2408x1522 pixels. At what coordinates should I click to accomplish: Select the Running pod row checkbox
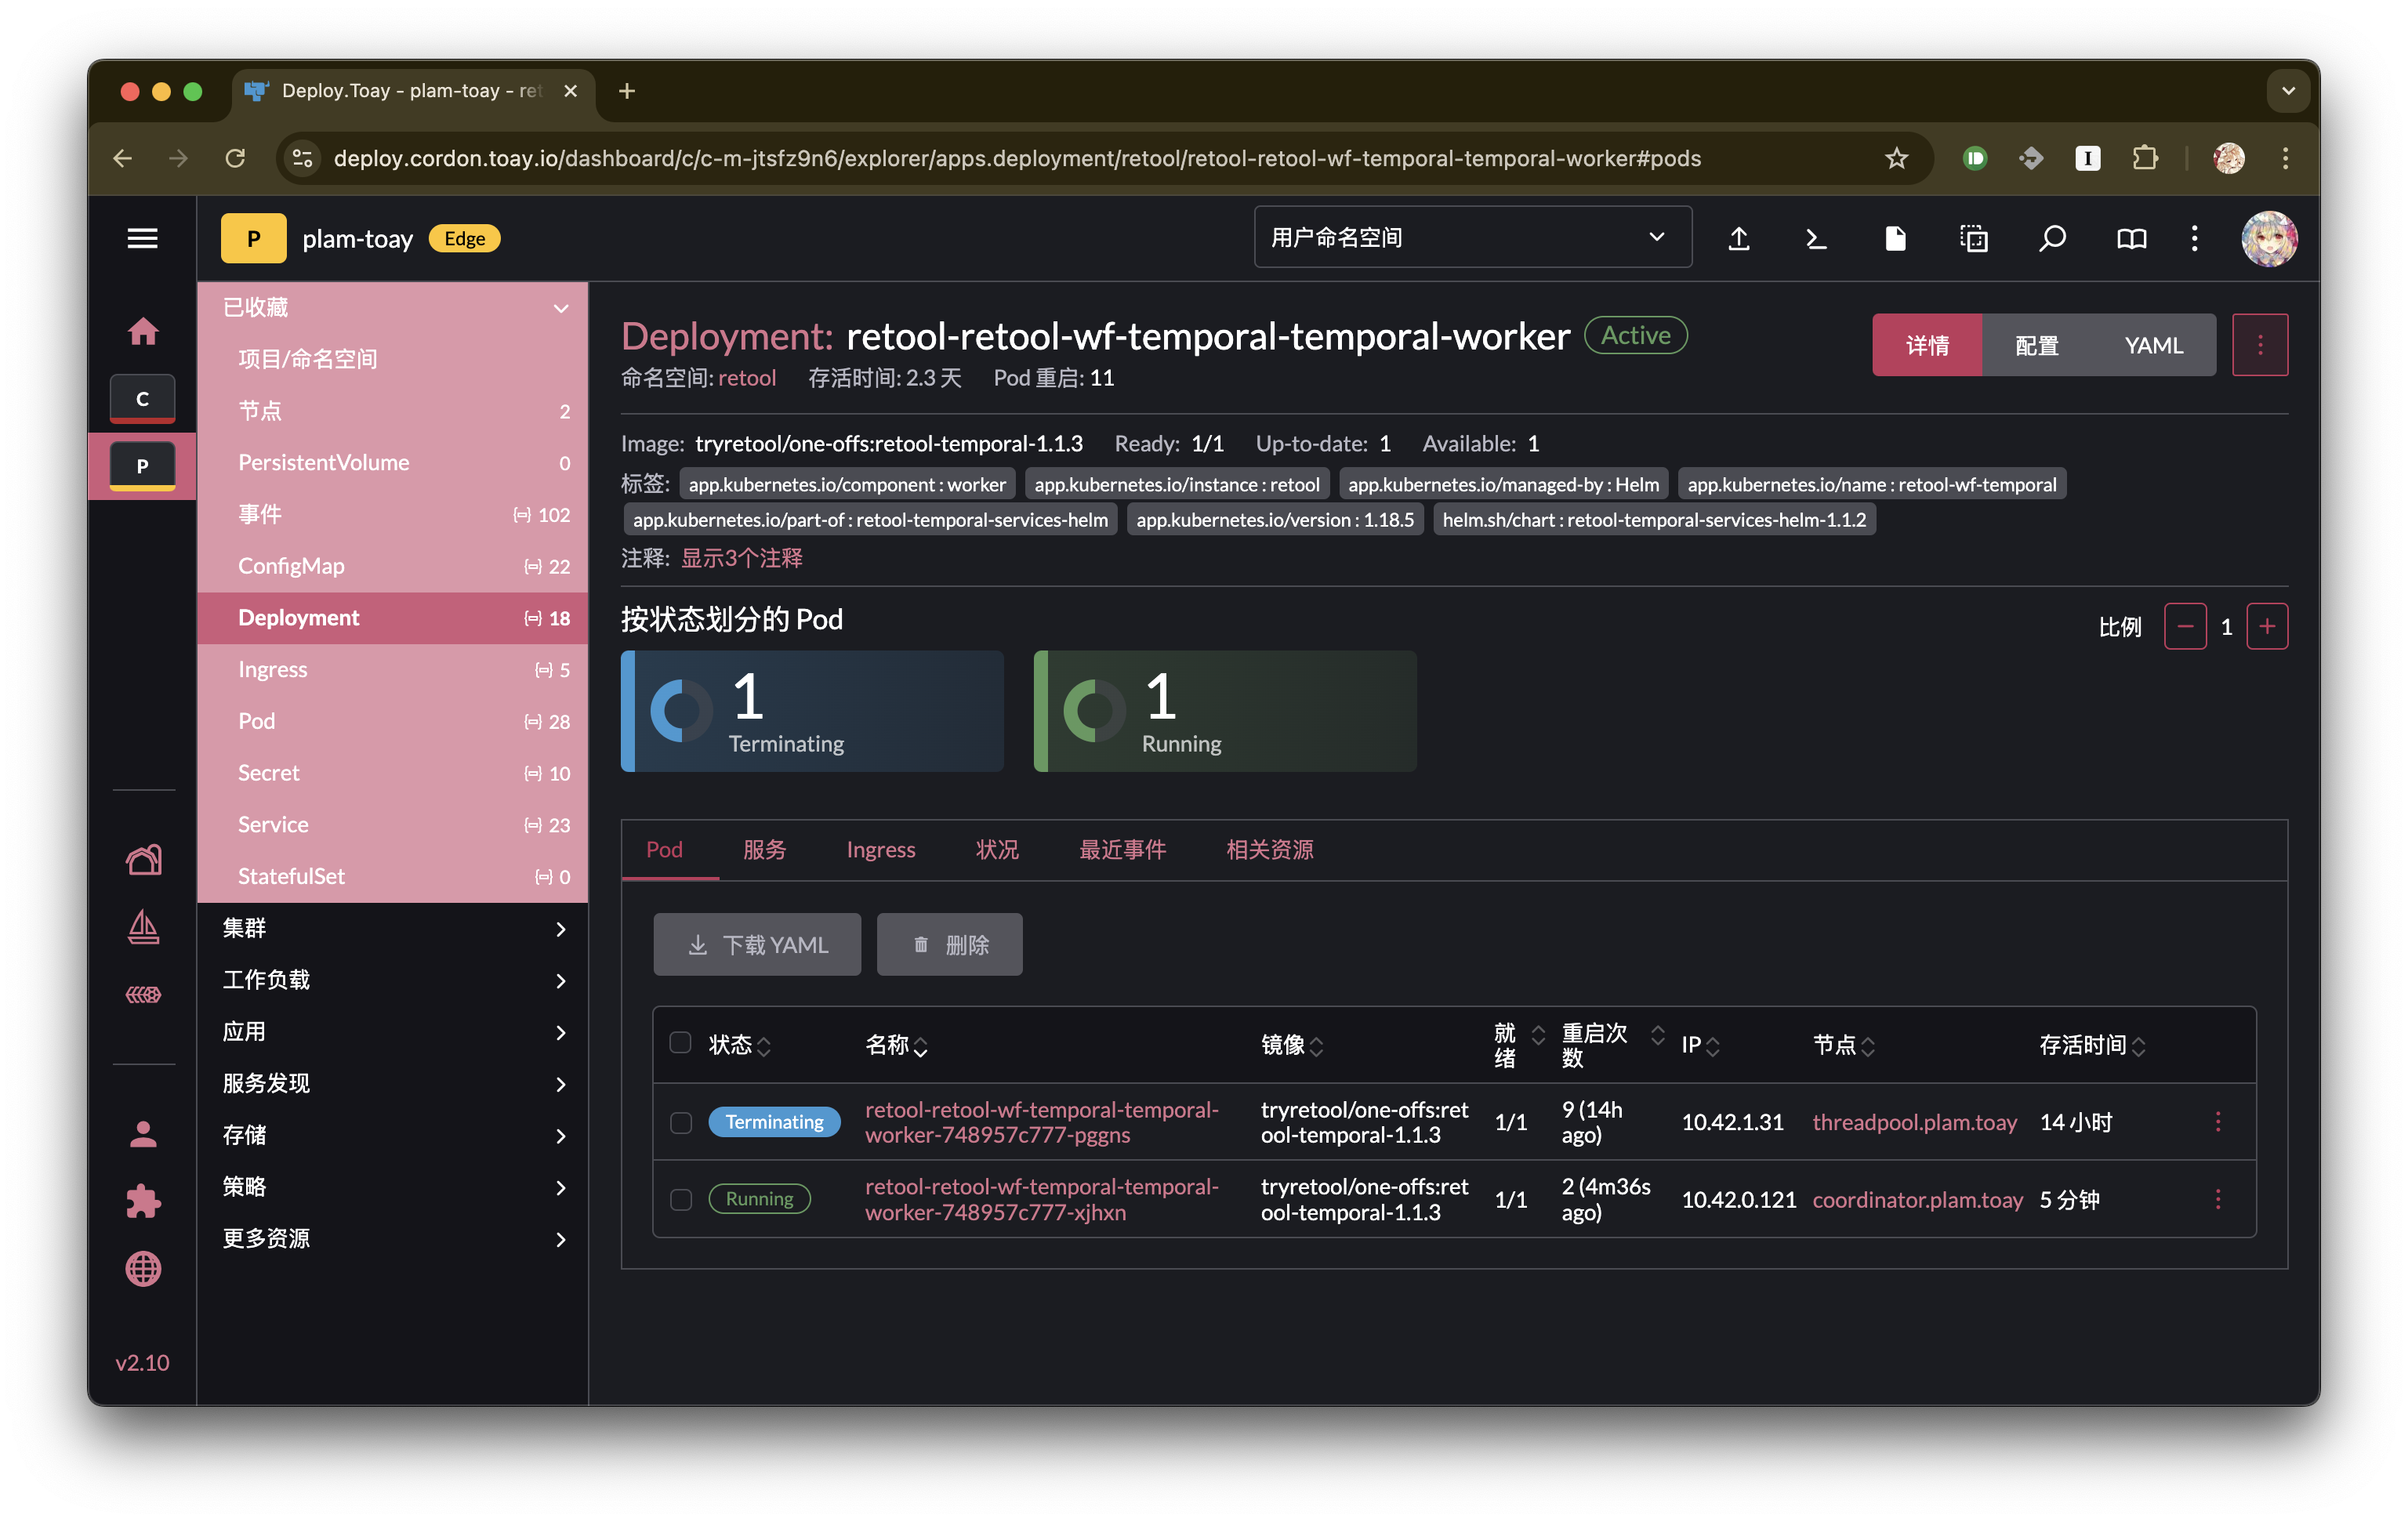[681, 1199]
